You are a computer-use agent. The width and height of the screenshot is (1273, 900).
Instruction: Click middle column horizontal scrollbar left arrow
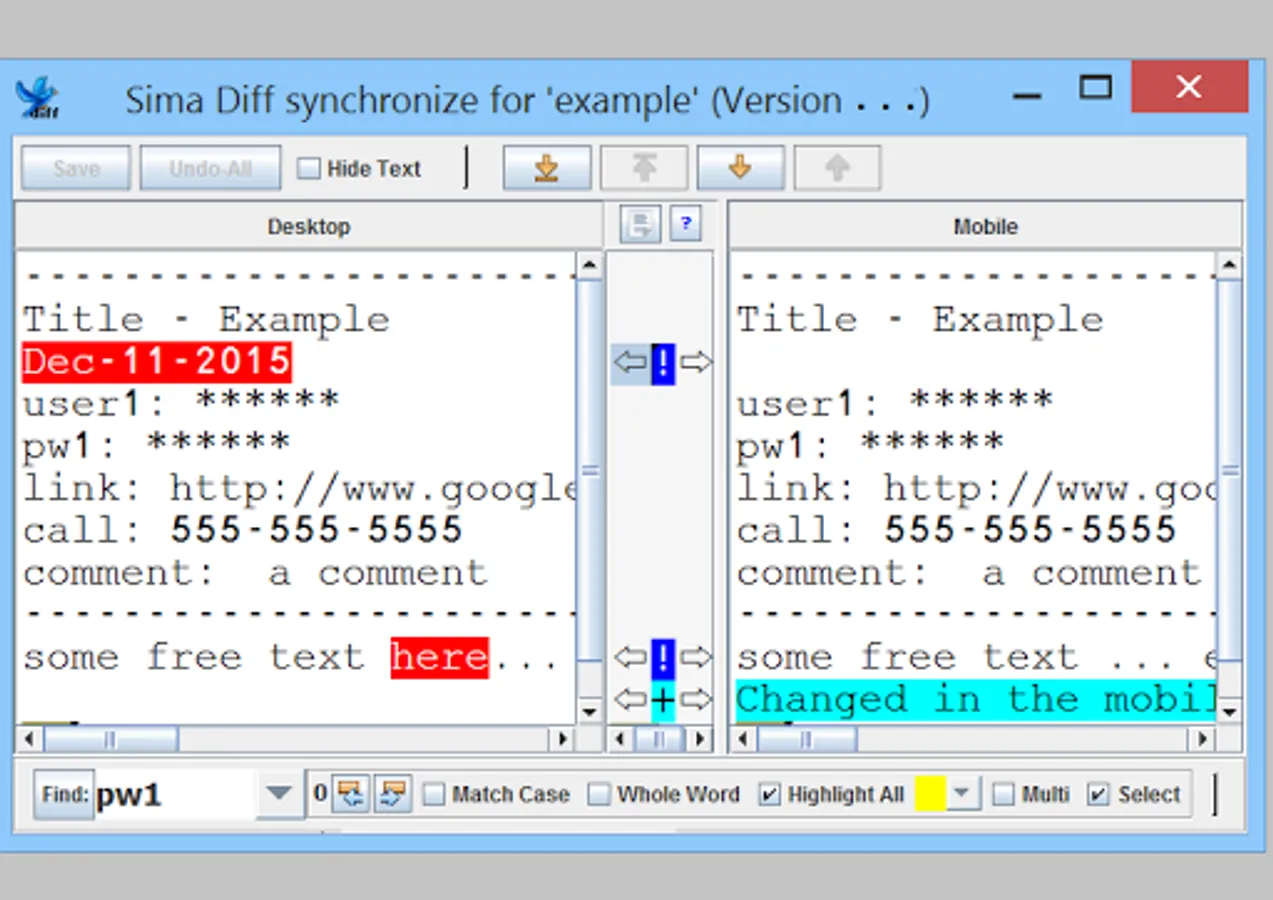(x=620, y=739)
